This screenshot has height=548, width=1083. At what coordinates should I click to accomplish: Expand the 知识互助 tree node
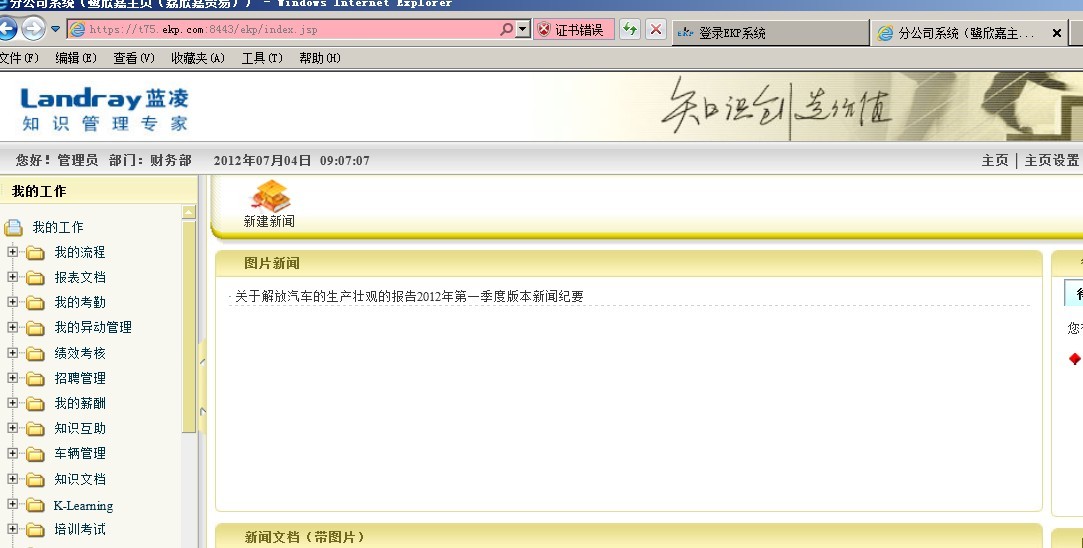pos(12,428)
